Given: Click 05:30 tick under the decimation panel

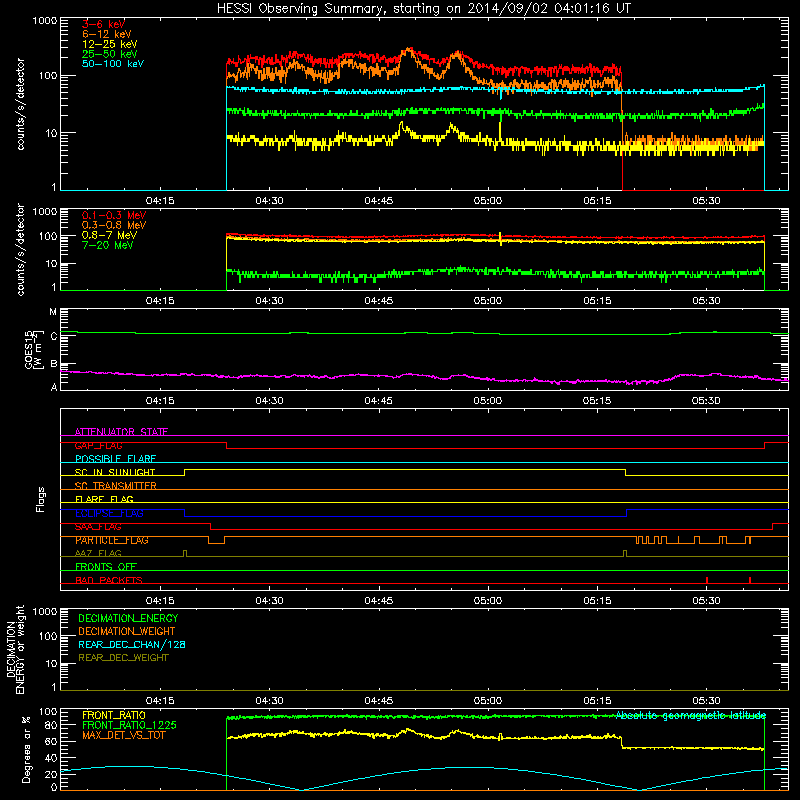Looking at the screenshot, I should coord(706,701).
